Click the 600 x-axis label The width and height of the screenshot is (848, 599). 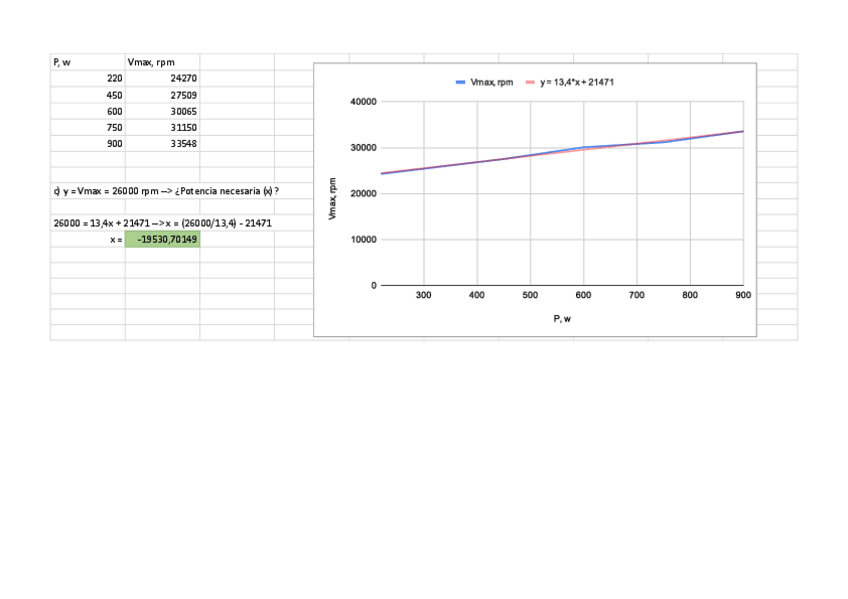[583, 295]
